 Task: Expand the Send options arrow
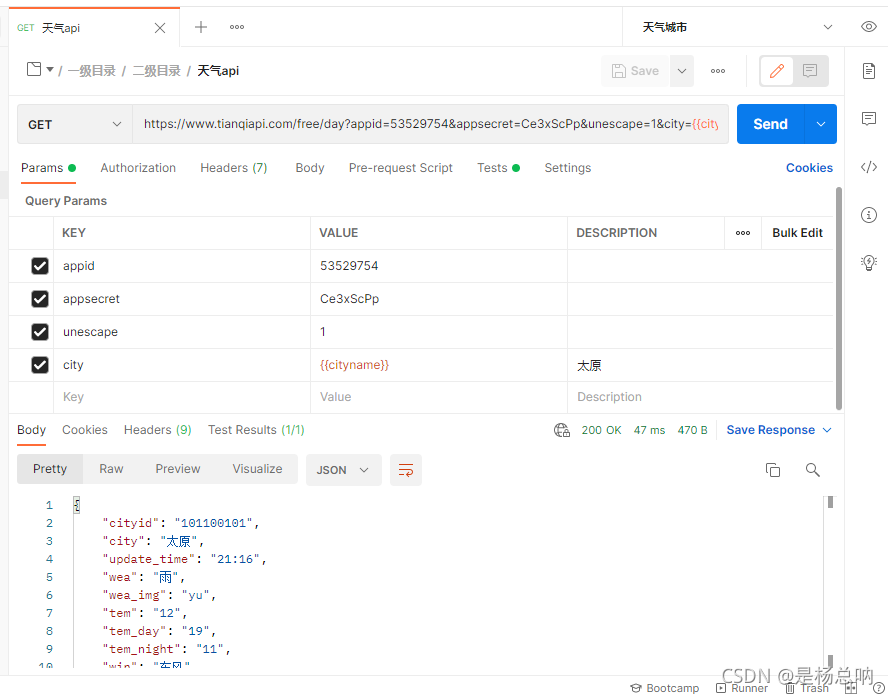[x=821, y=124]
